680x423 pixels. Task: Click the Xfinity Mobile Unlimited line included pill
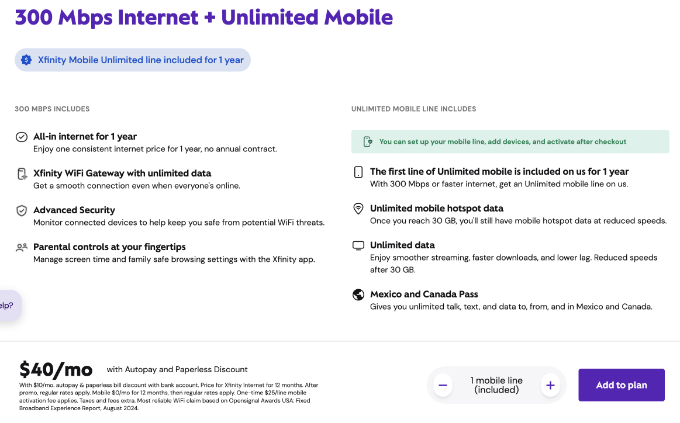point(133,60)
